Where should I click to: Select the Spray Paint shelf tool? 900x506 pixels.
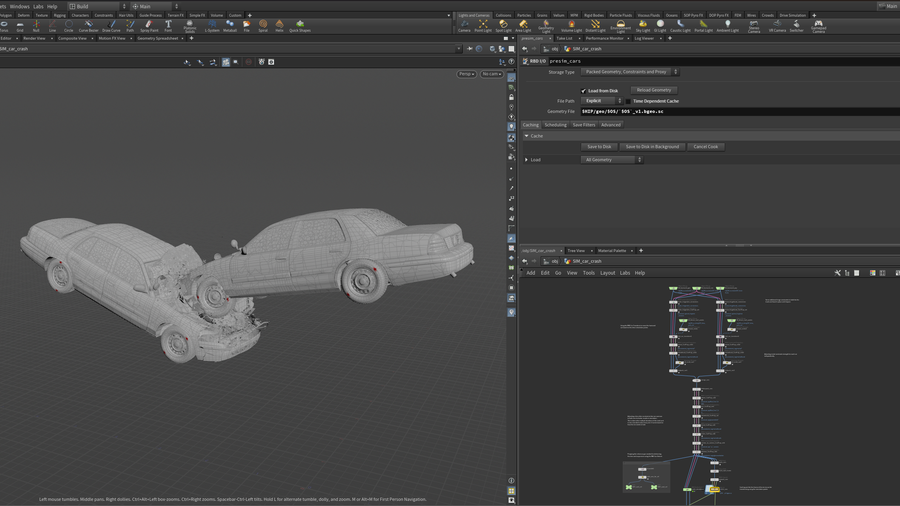point(149,25)
